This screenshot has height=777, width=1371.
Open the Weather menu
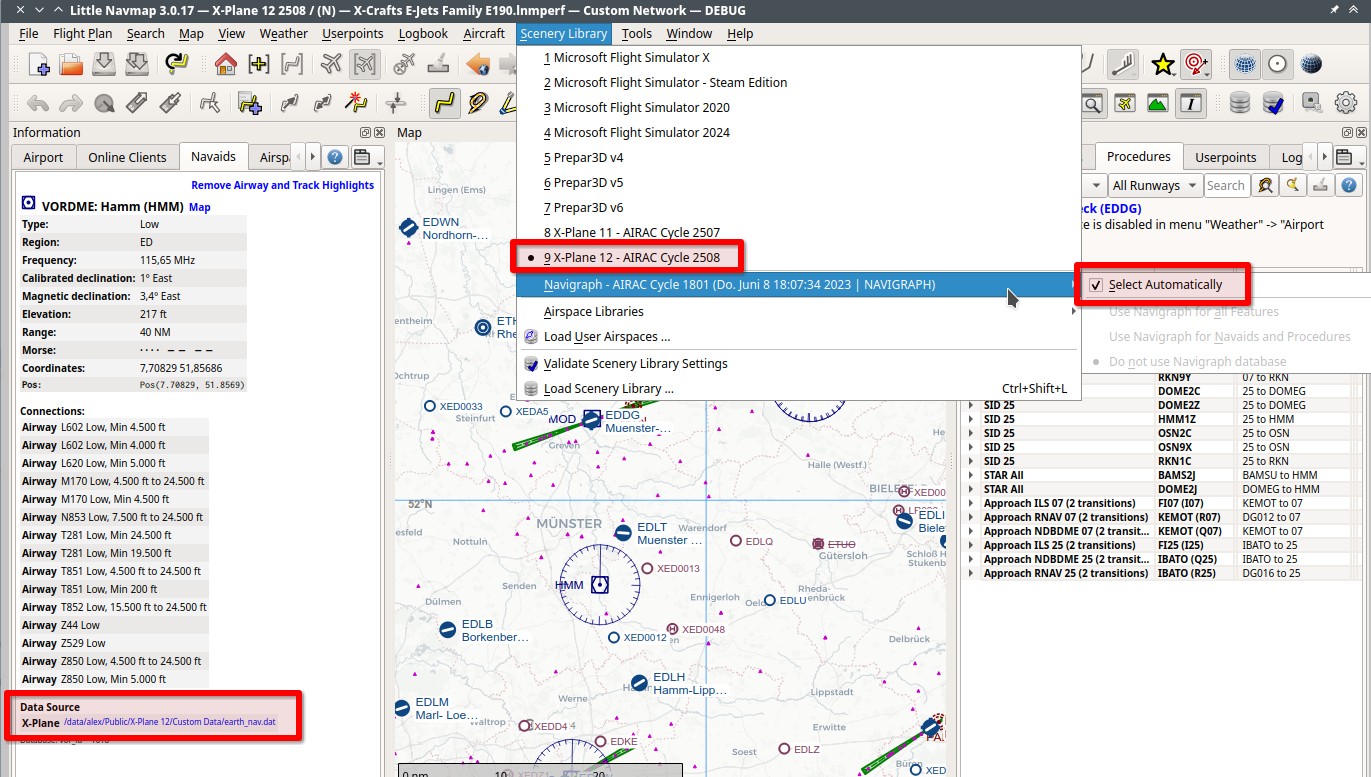point(283,33)
